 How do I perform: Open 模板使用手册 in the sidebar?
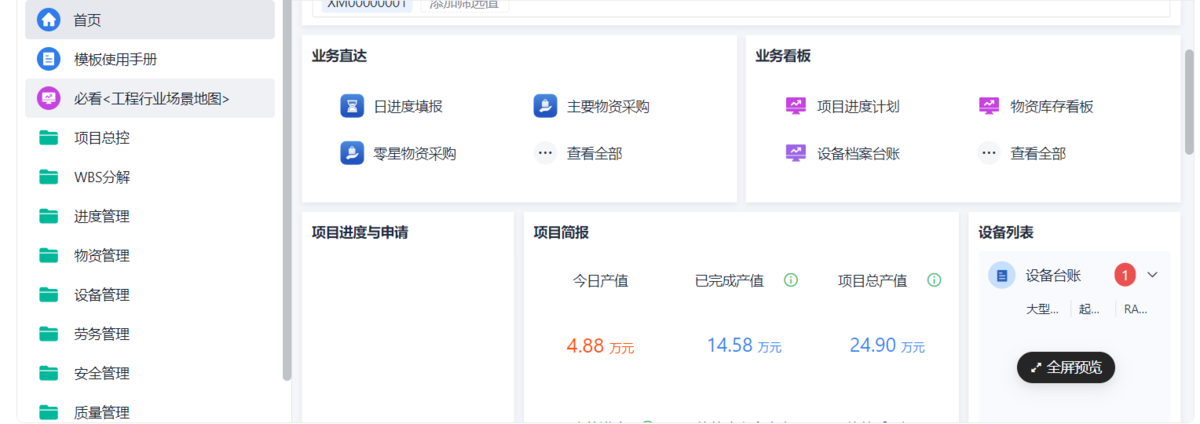click(150, 59)
